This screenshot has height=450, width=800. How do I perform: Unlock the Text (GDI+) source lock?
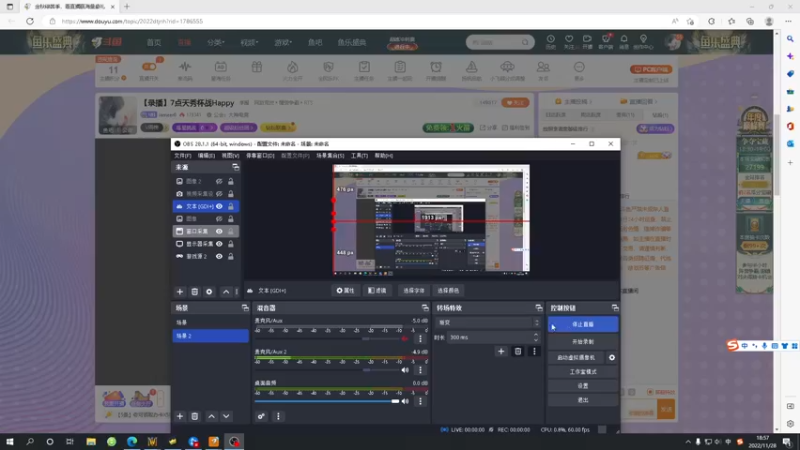[231, 206]
